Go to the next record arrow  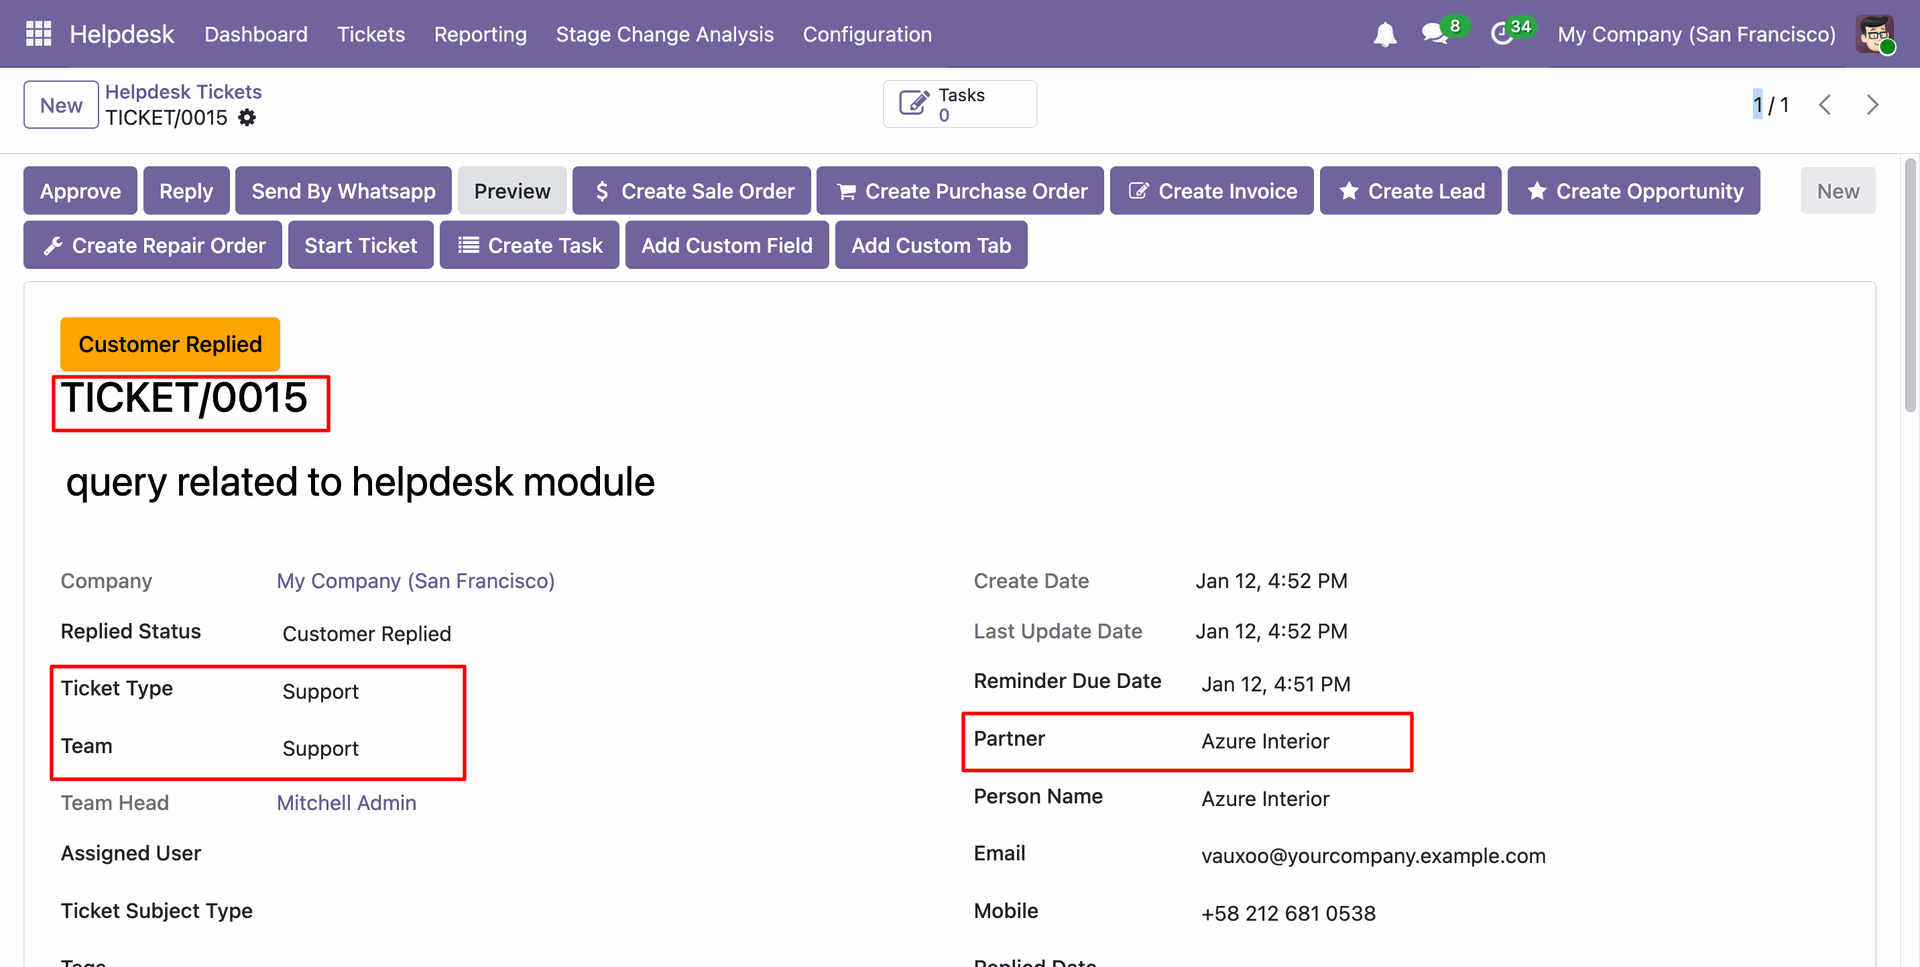pos(1872,105)
